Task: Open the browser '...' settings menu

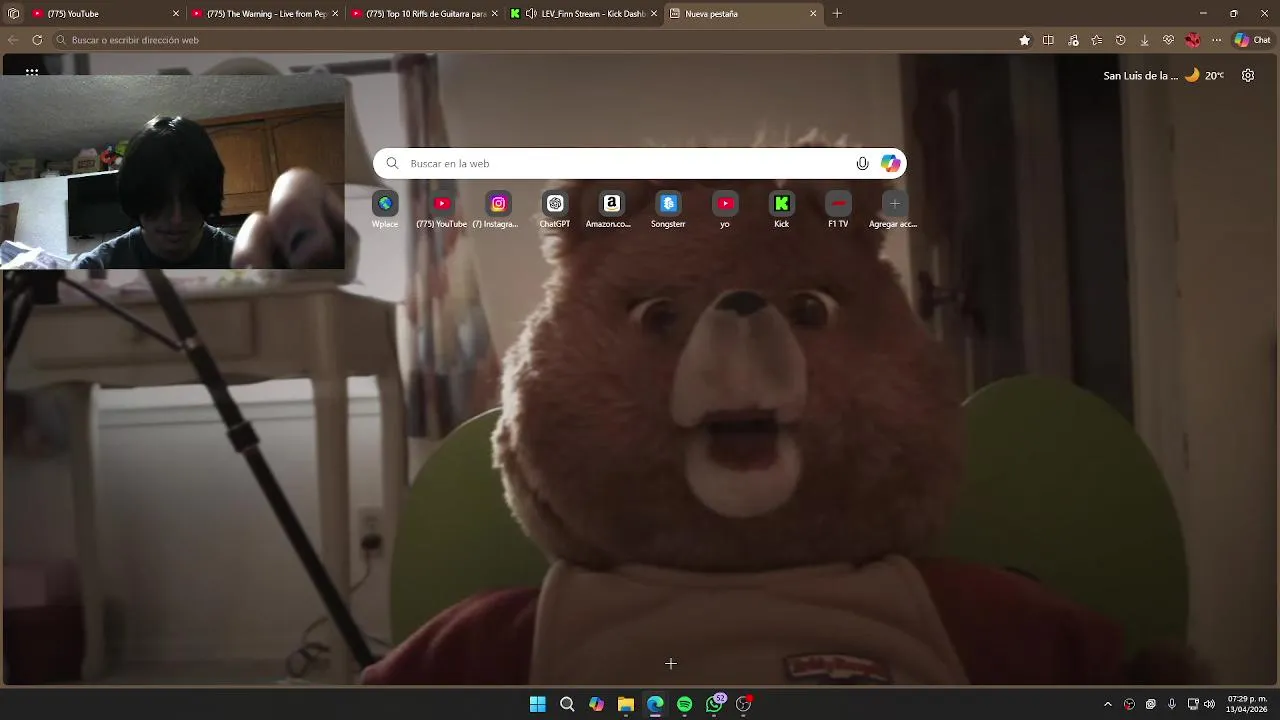Action: (x=1216, y=40)
